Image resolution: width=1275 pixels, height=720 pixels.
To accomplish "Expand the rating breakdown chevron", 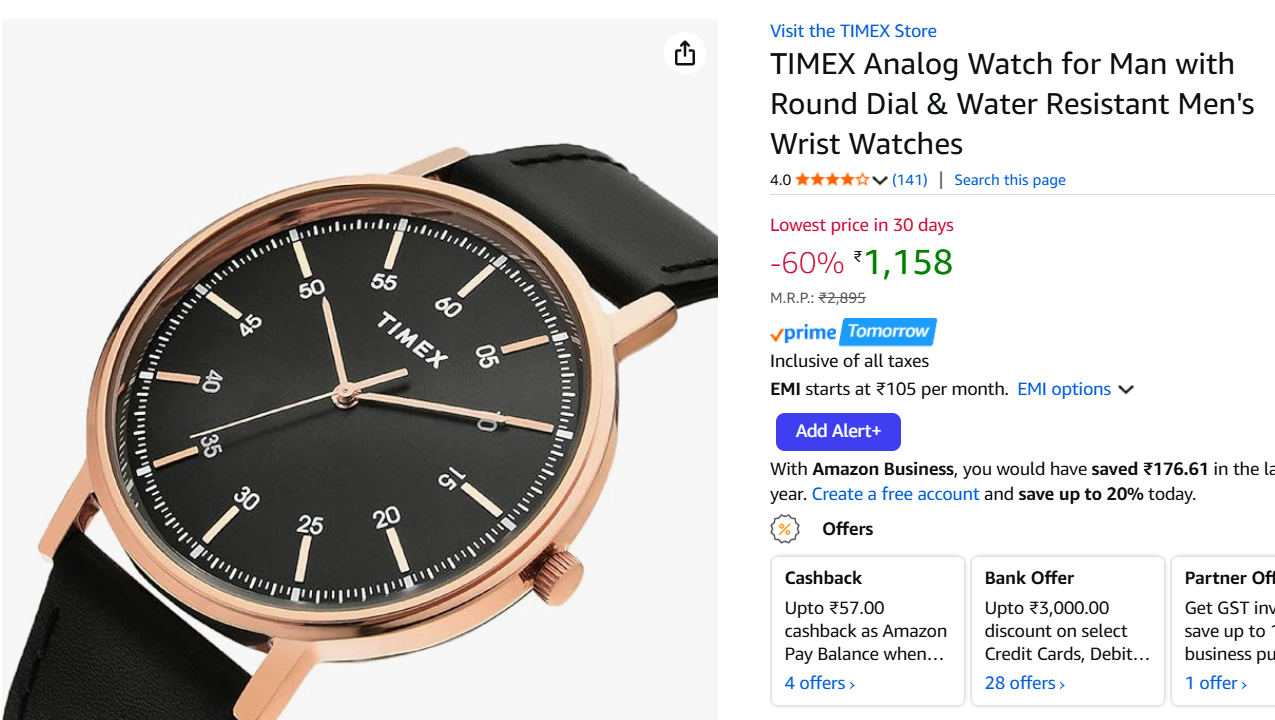I will (x=880, y=181).
